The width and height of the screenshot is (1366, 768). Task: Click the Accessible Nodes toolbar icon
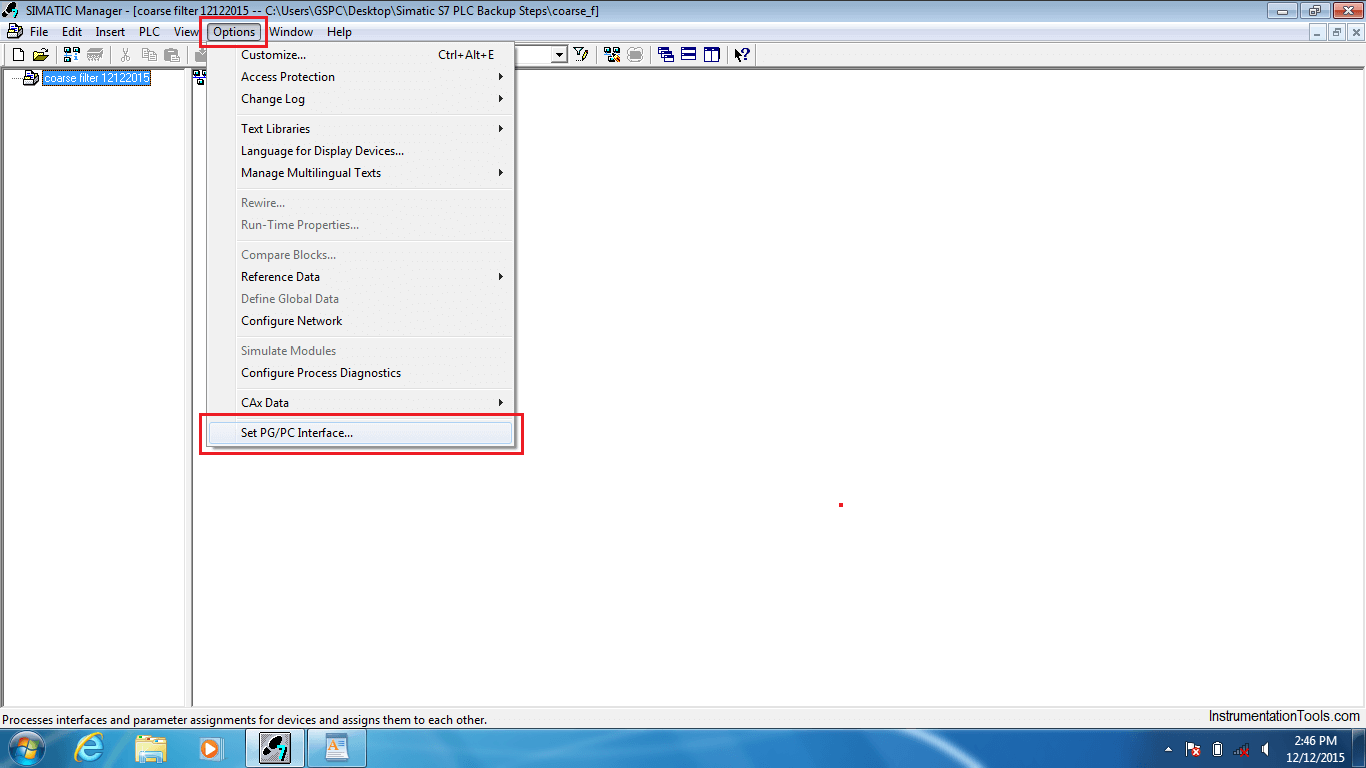coord(71,55)
